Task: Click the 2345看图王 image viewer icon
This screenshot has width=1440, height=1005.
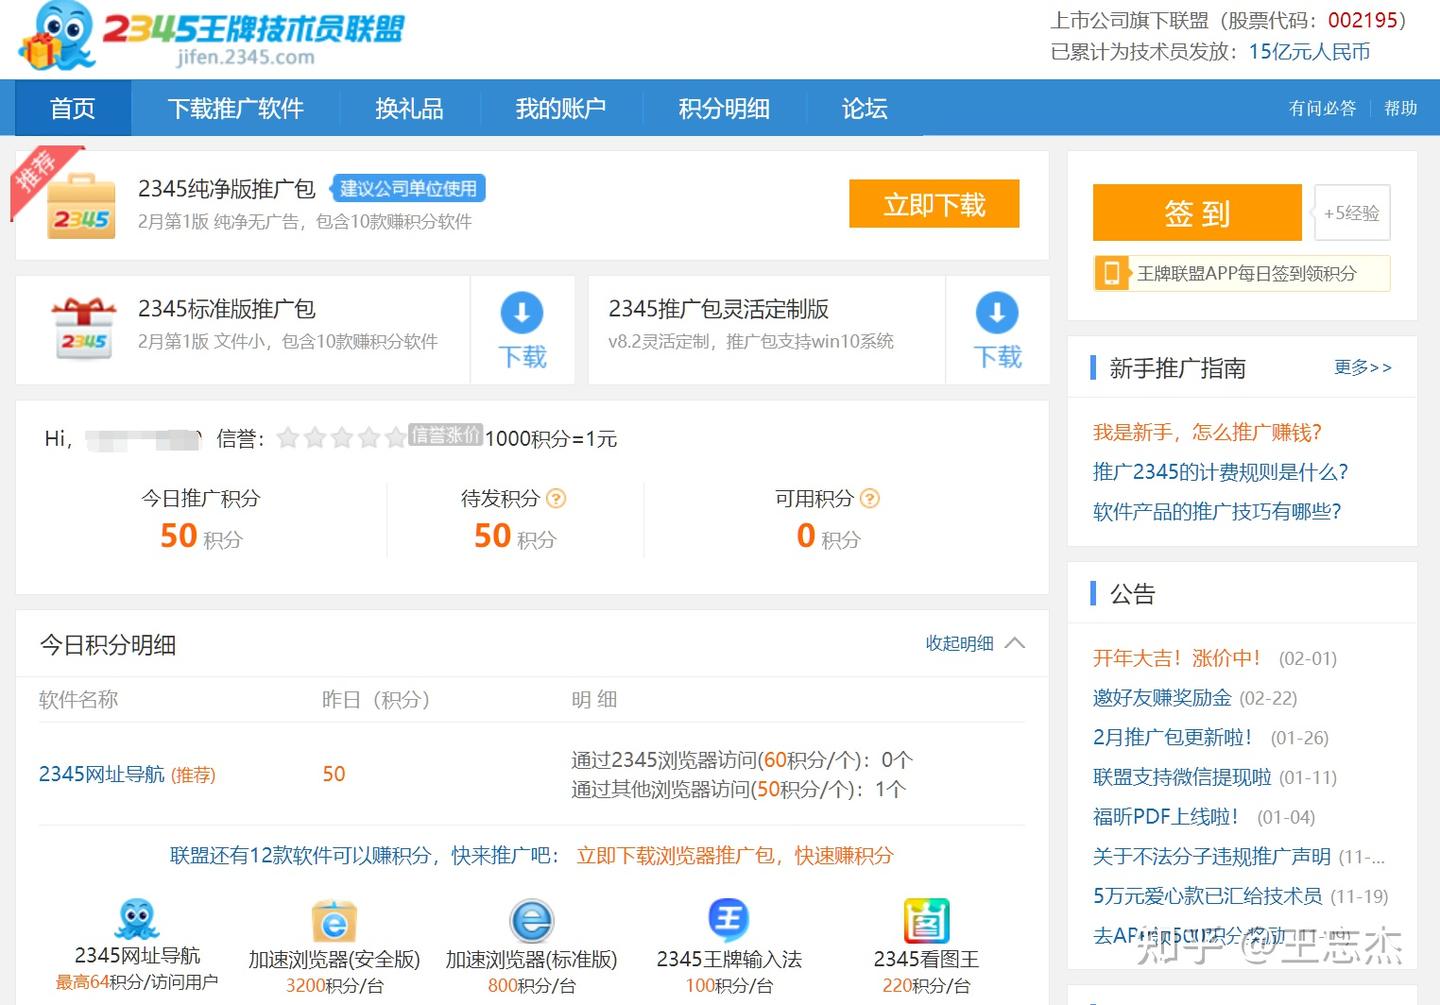Action: [926, 920]
